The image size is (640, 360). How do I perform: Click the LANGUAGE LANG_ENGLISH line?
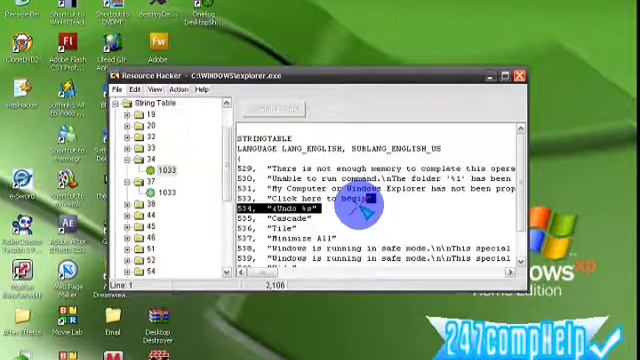click(339, 149)
